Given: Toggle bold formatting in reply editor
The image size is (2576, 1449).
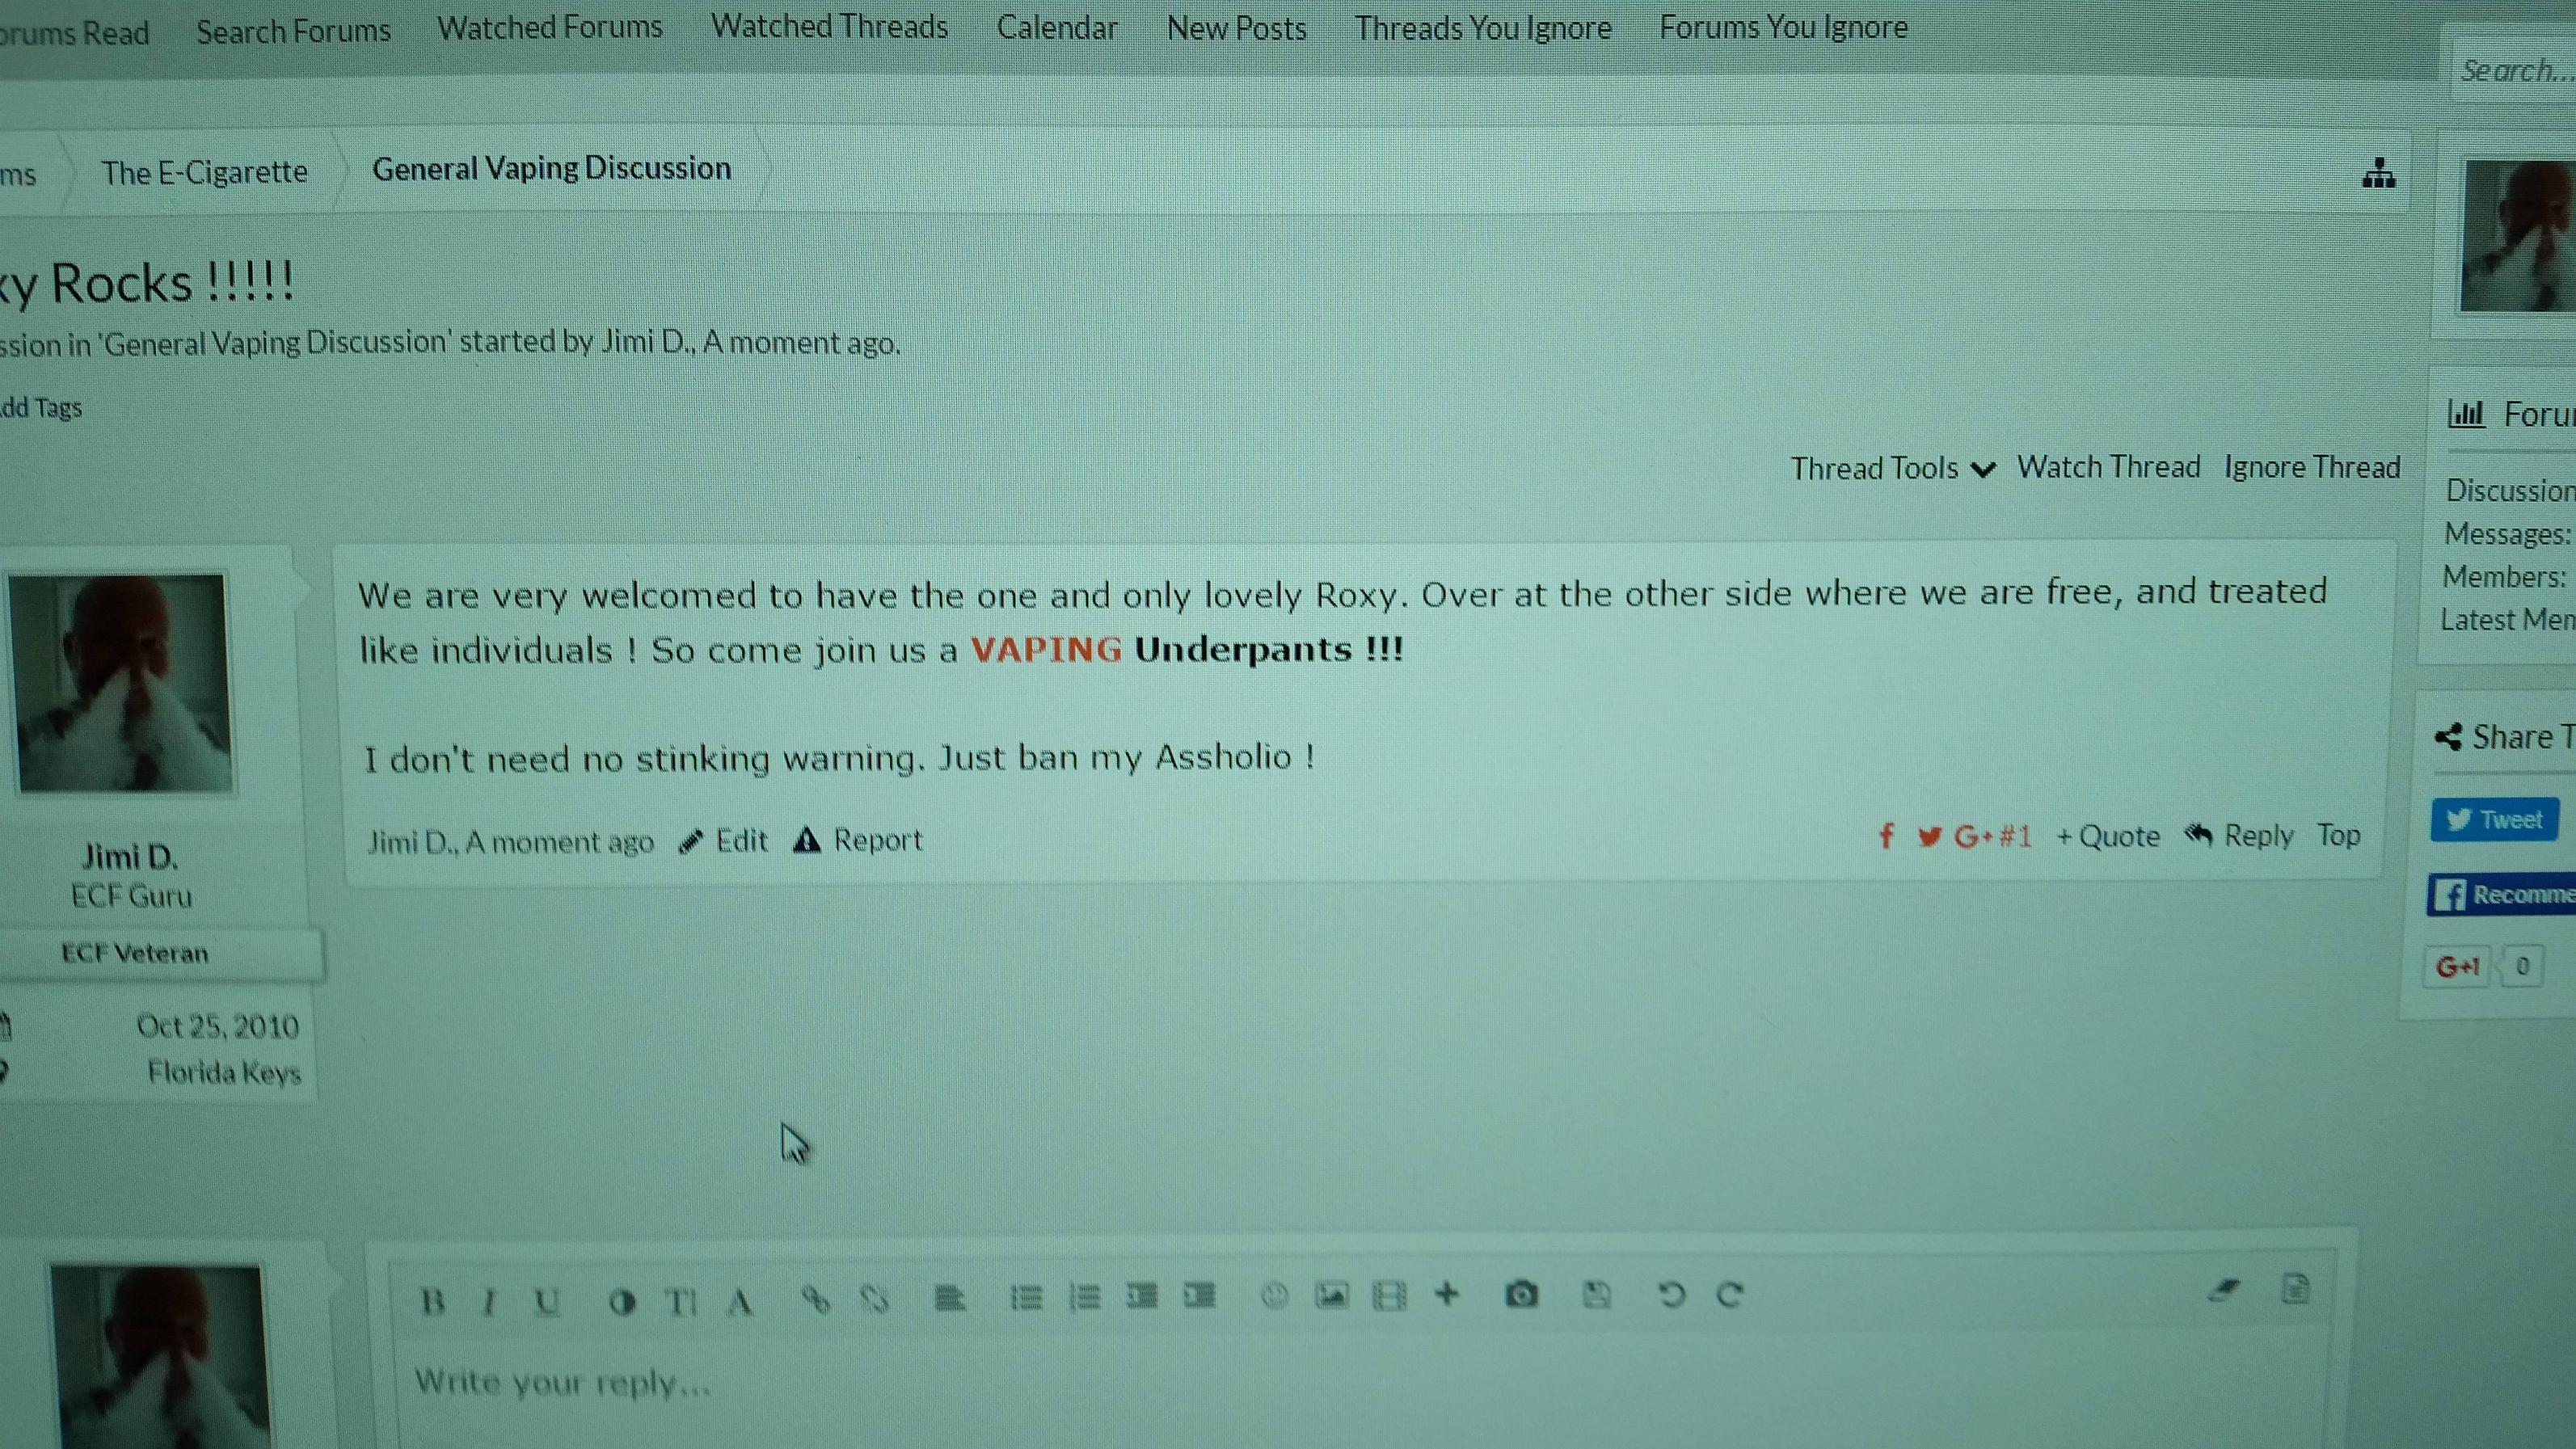Looking at the screenshot, I should (433, 1301).
